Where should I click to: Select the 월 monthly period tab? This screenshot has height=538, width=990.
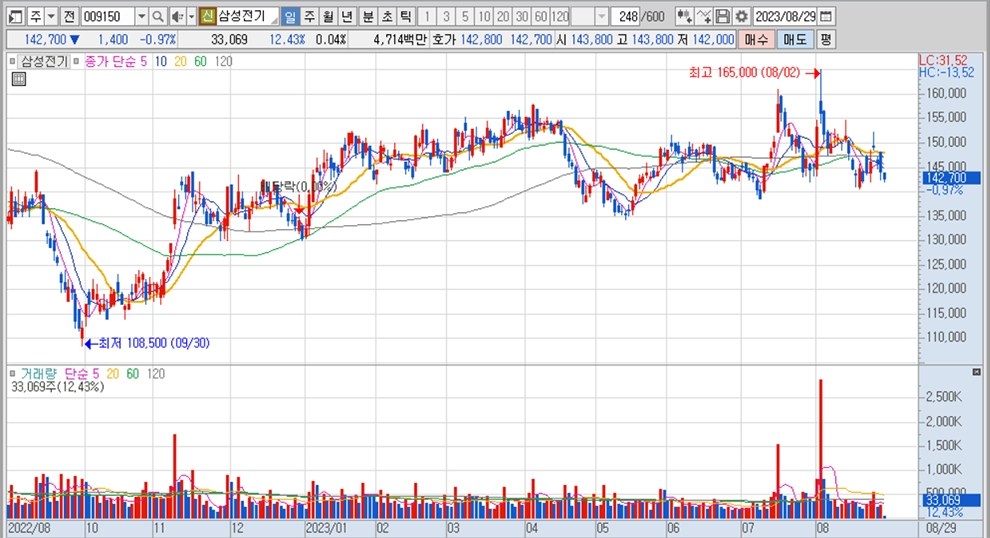pos(327,17)
